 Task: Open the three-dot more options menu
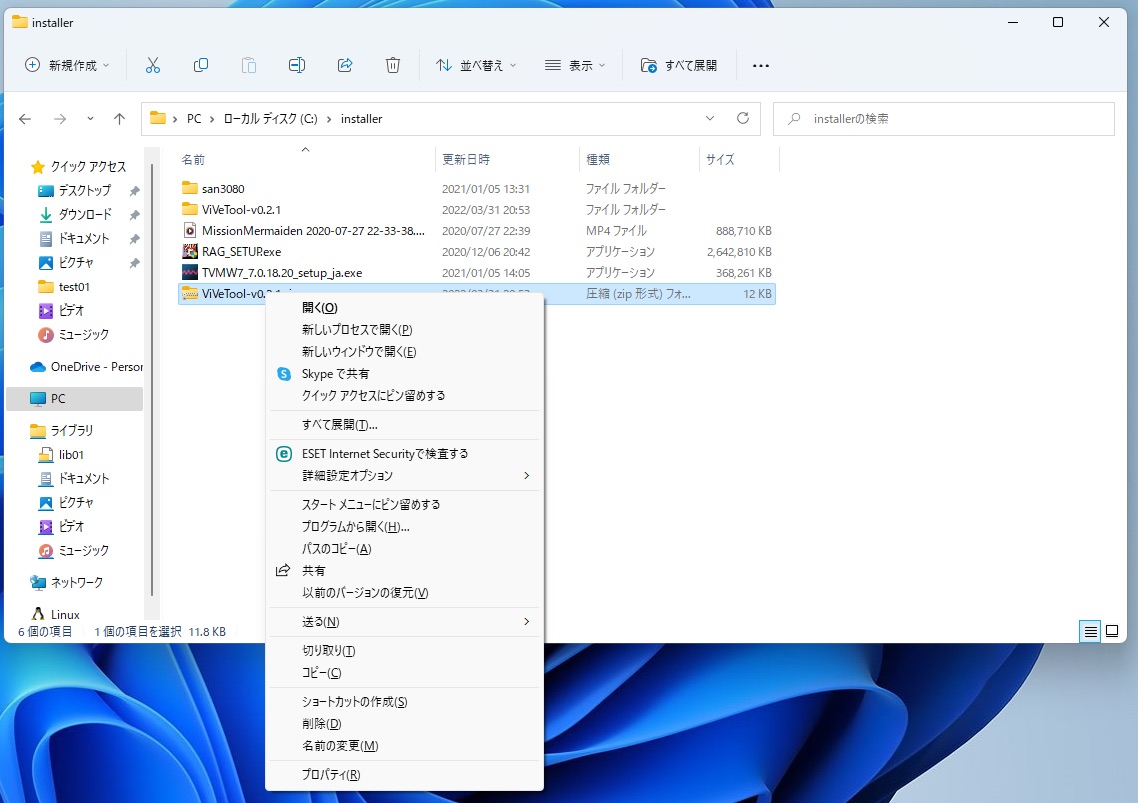pos(761,65)
